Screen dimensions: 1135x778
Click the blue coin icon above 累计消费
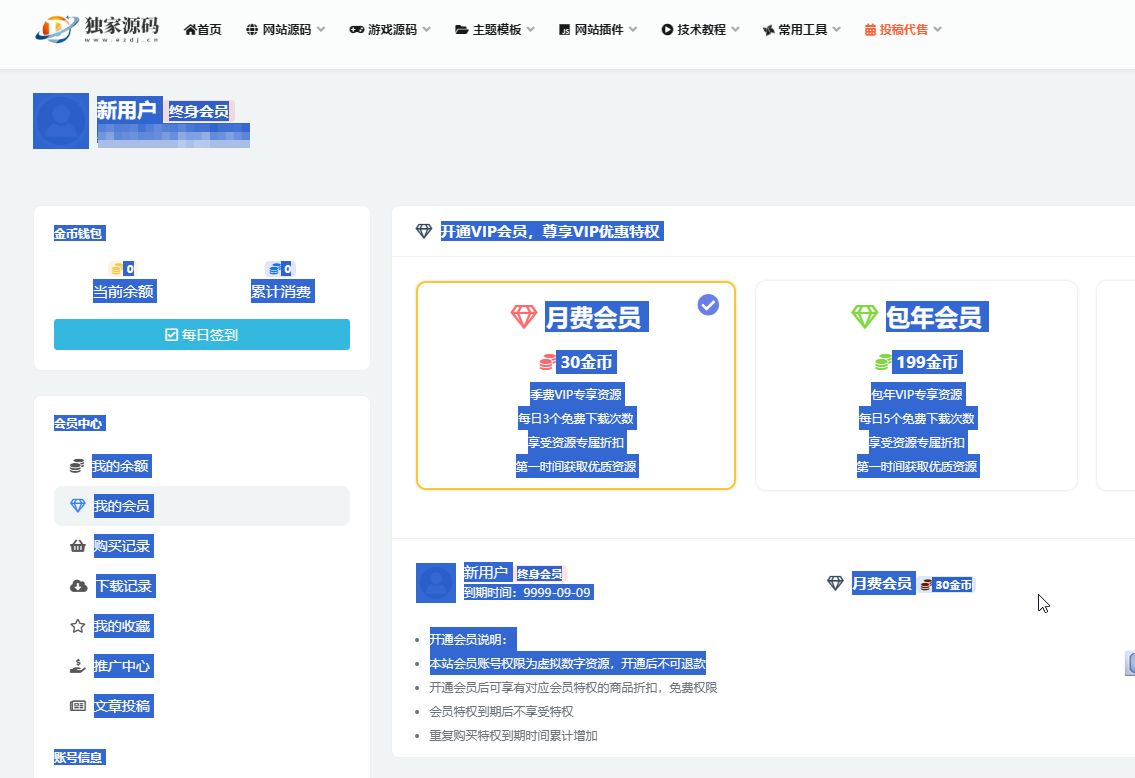click(x=274, y=269)
